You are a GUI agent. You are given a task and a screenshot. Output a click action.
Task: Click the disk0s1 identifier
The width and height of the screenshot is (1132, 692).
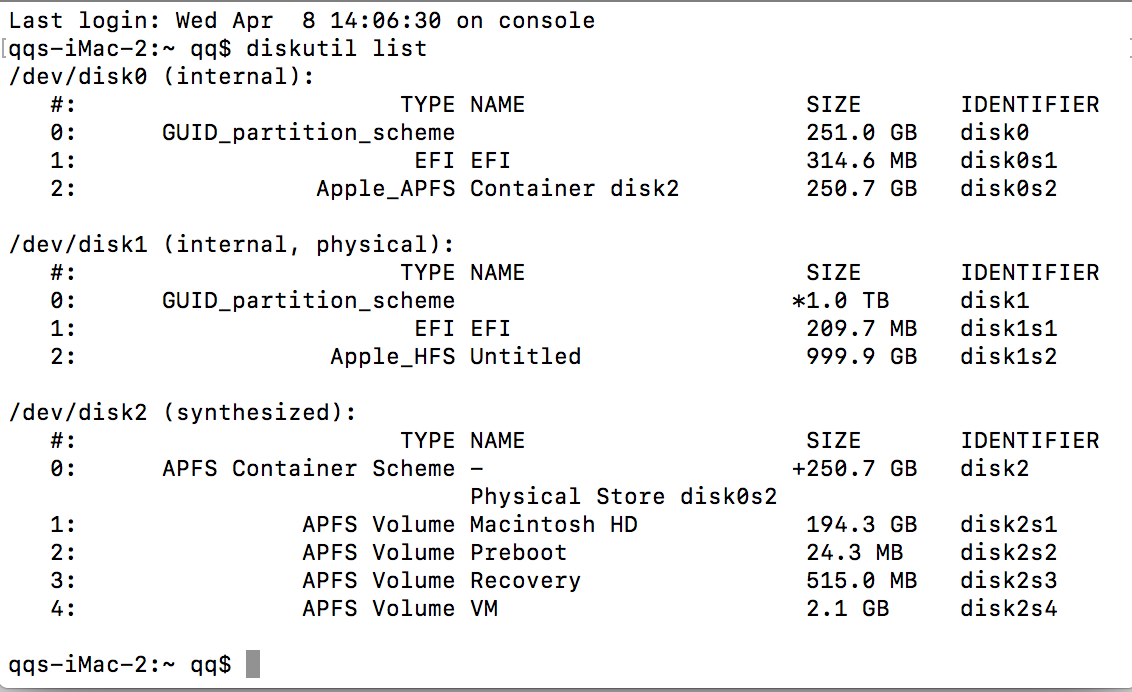[1009, 160]
